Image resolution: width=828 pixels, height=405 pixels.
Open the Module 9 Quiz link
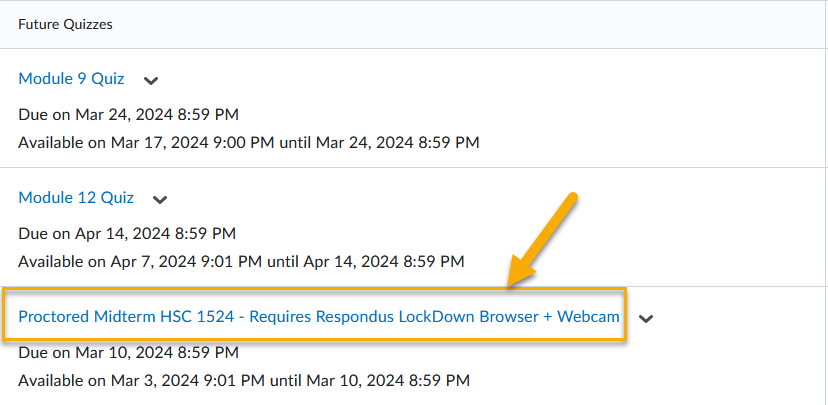71,79
